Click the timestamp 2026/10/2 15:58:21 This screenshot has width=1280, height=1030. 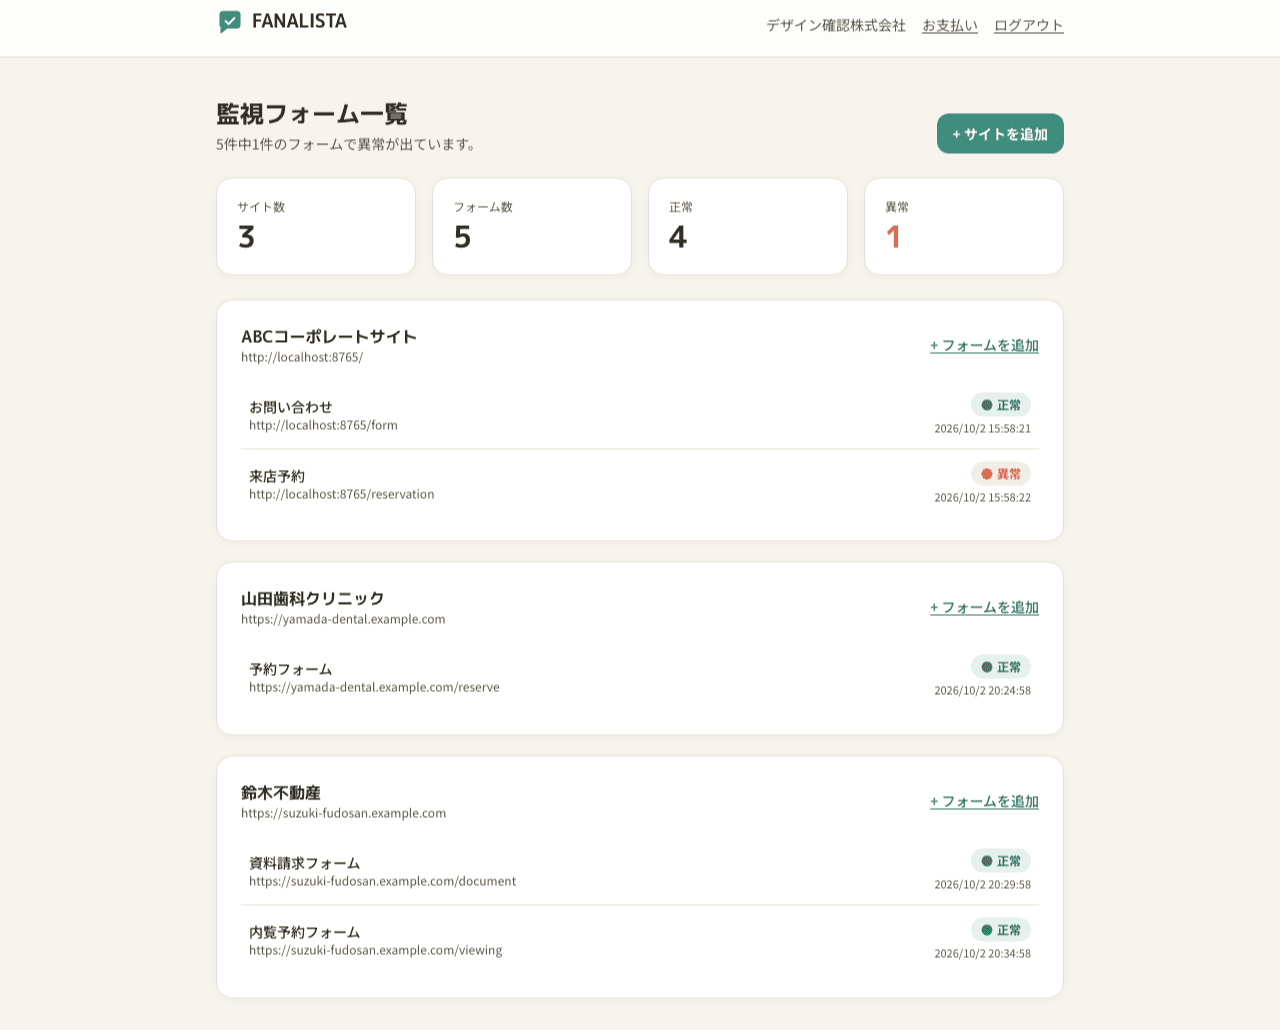click(x=983, y=428)
